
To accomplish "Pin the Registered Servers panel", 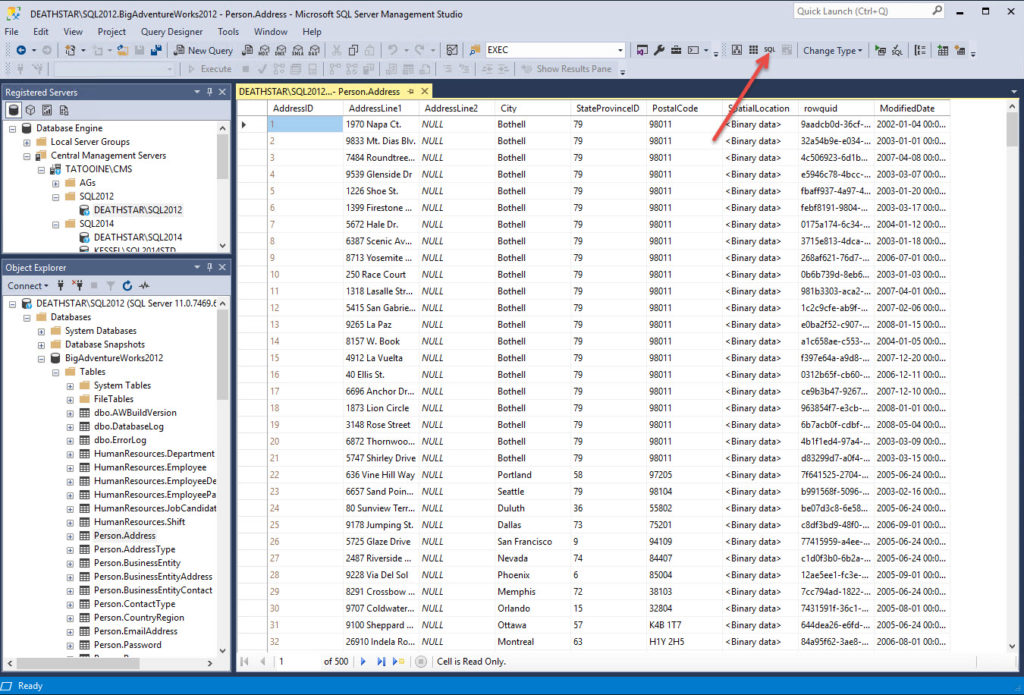I will point(210,91).
